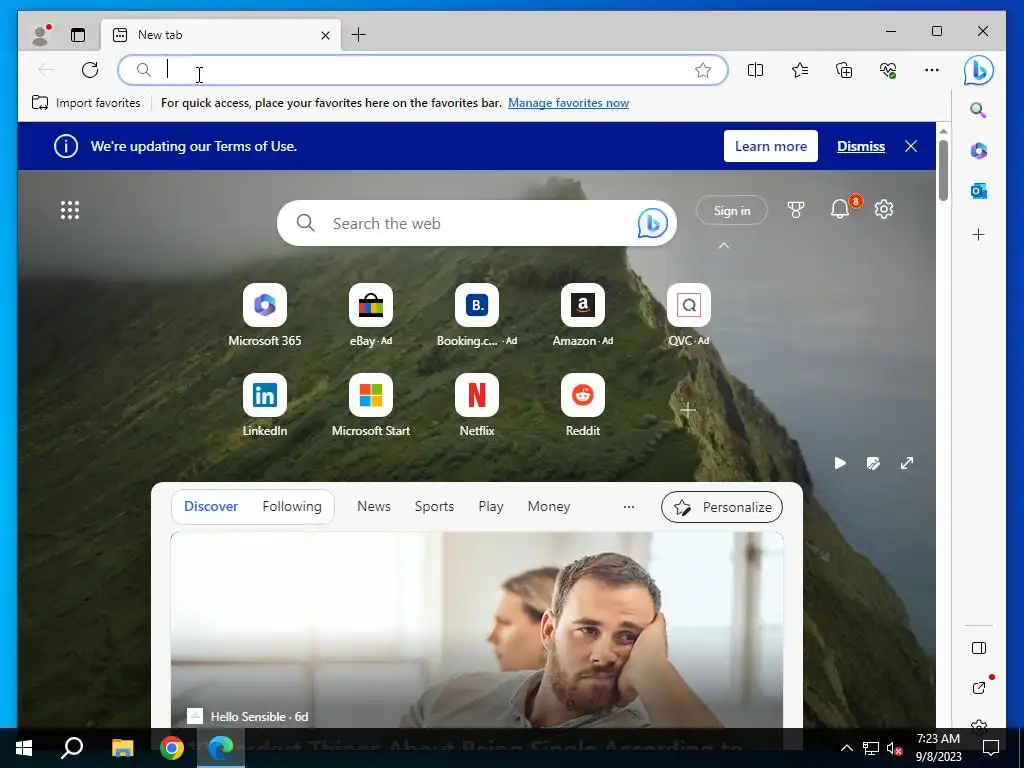
Task: Add a site with plus tile
Action: click(x=688, y=410)
